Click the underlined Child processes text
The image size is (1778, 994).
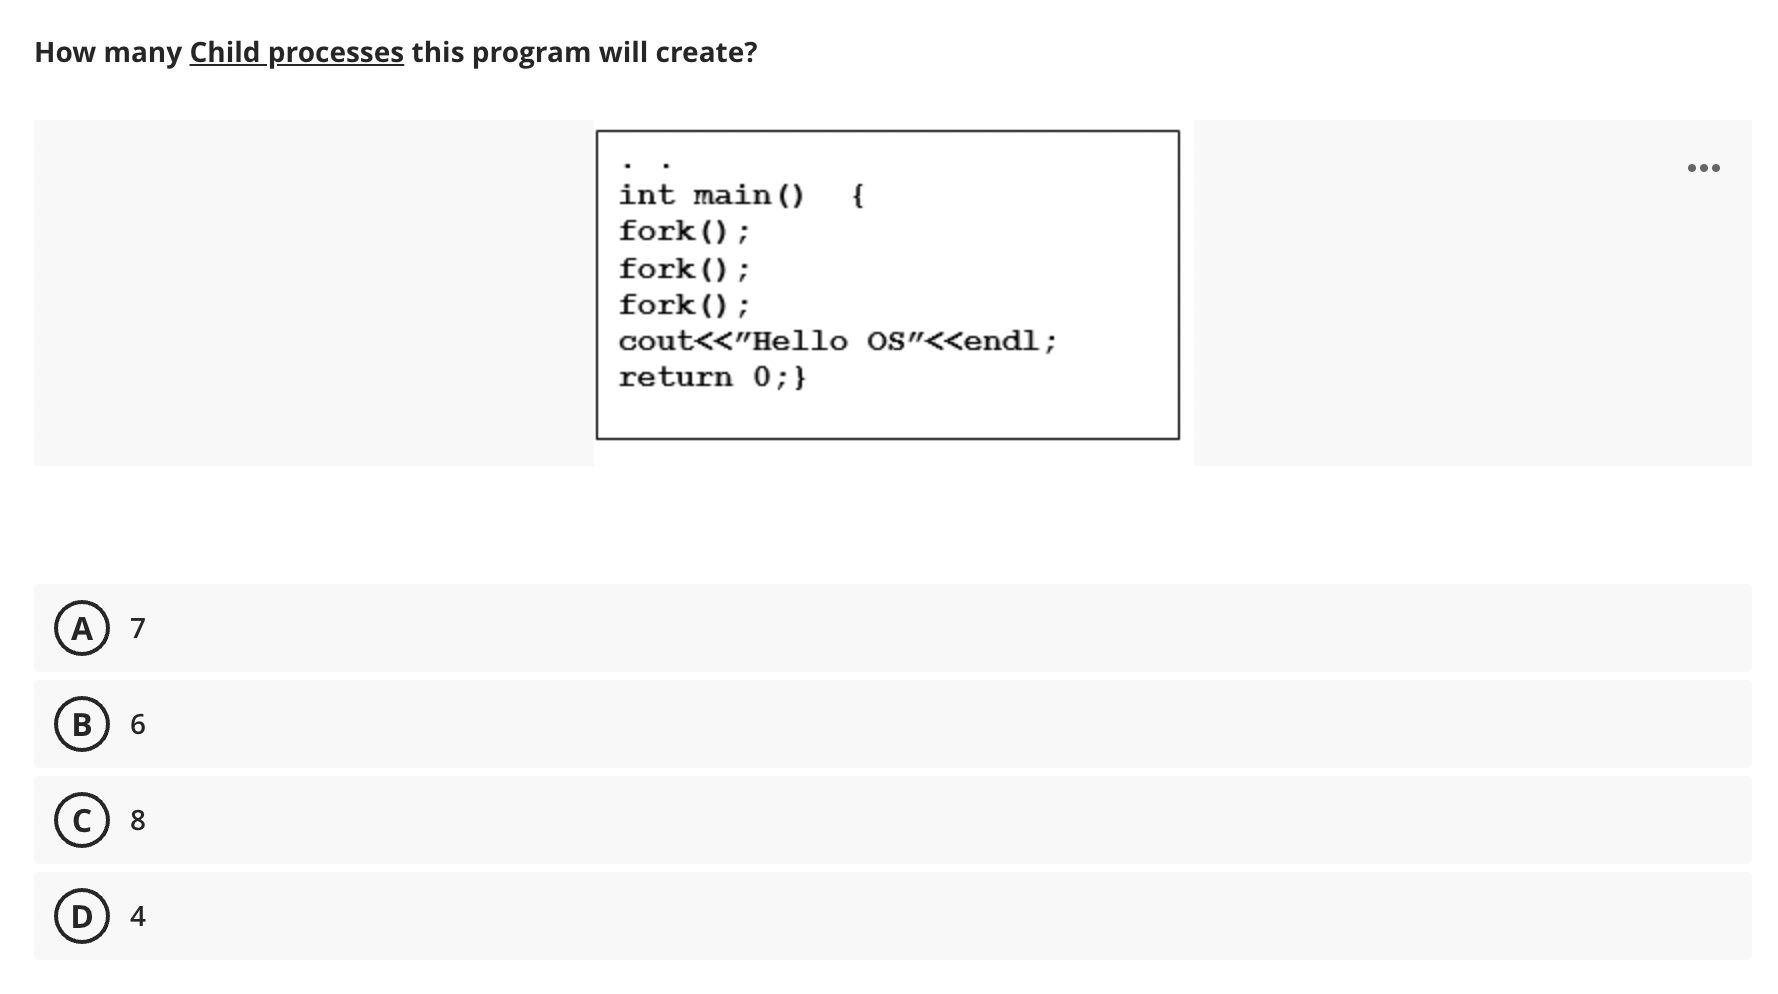296,52
